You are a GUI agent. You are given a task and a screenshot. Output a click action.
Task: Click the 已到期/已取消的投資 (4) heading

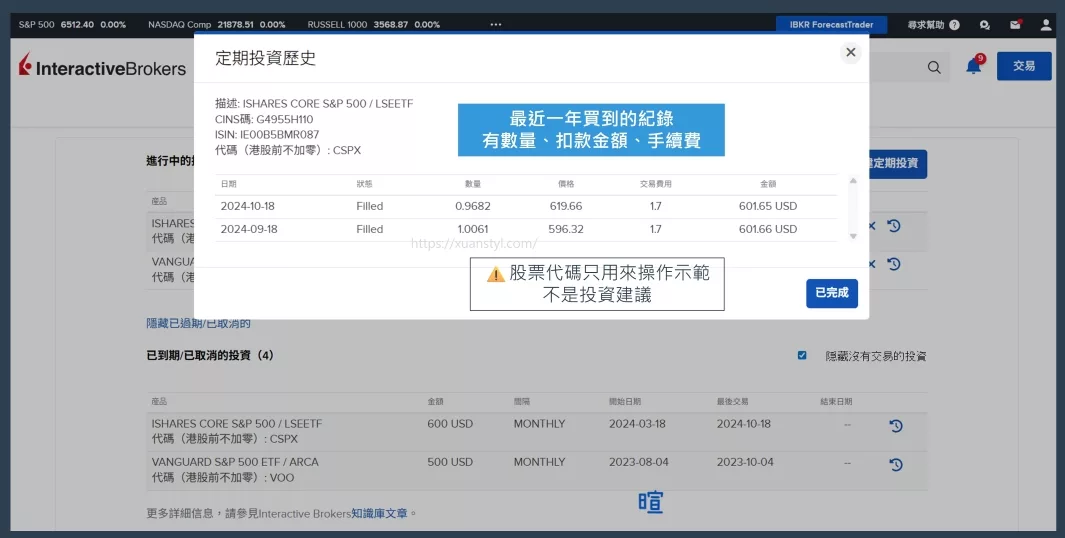210,355
